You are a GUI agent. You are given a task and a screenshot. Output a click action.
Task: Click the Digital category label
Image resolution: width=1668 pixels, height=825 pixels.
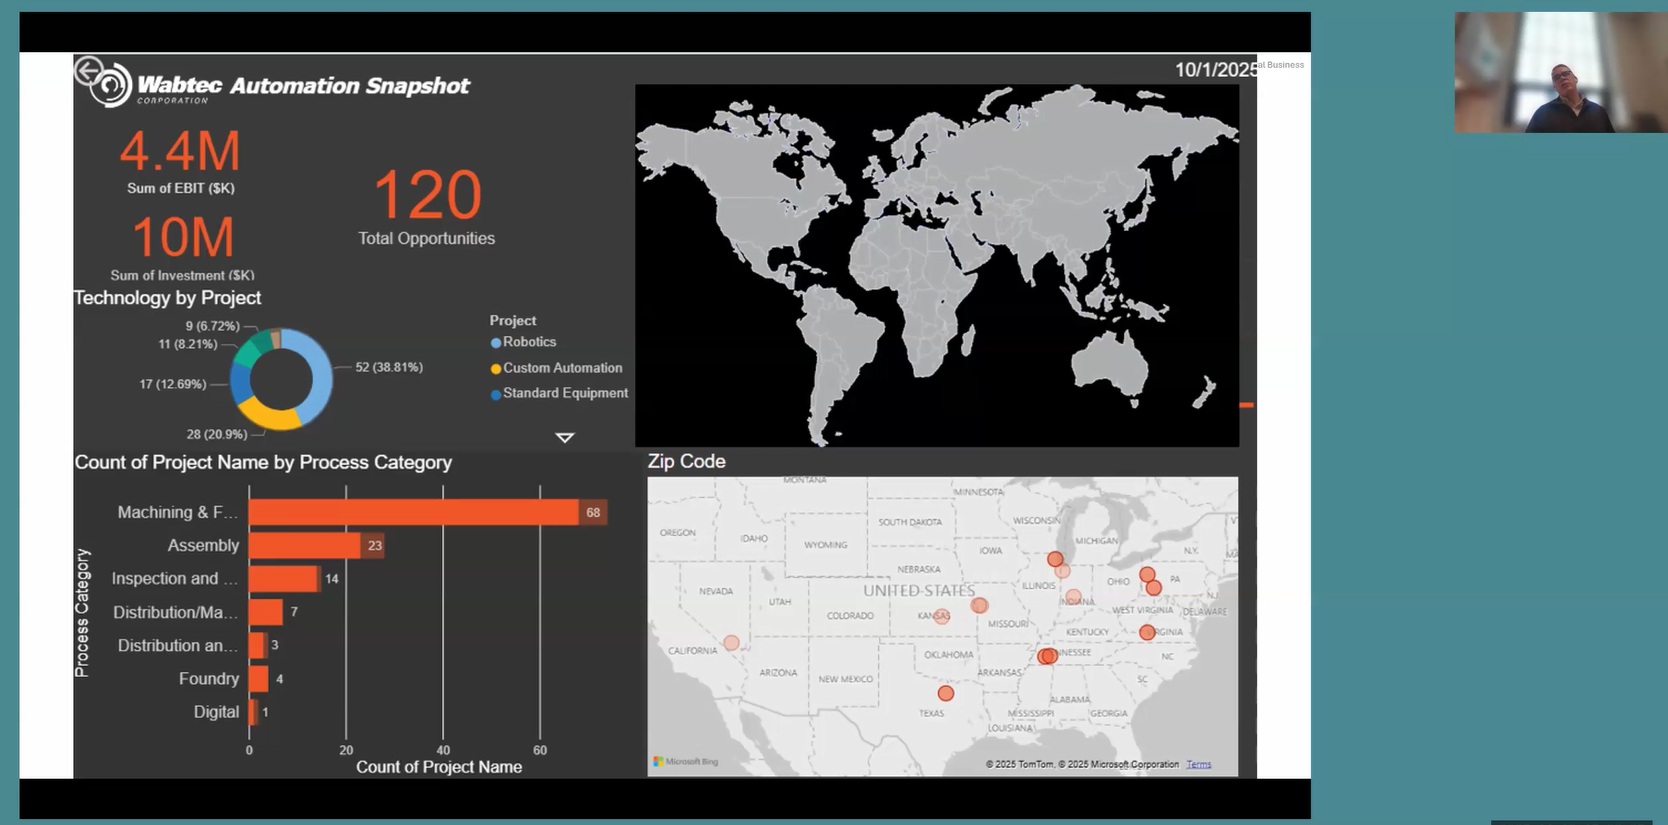(217, 712)
